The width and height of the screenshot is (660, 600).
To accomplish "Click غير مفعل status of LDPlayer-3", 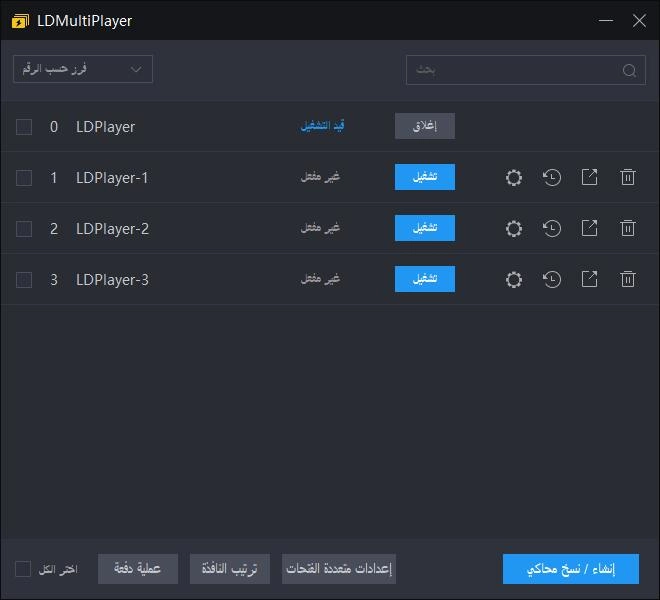I will (x=320, y=279).
